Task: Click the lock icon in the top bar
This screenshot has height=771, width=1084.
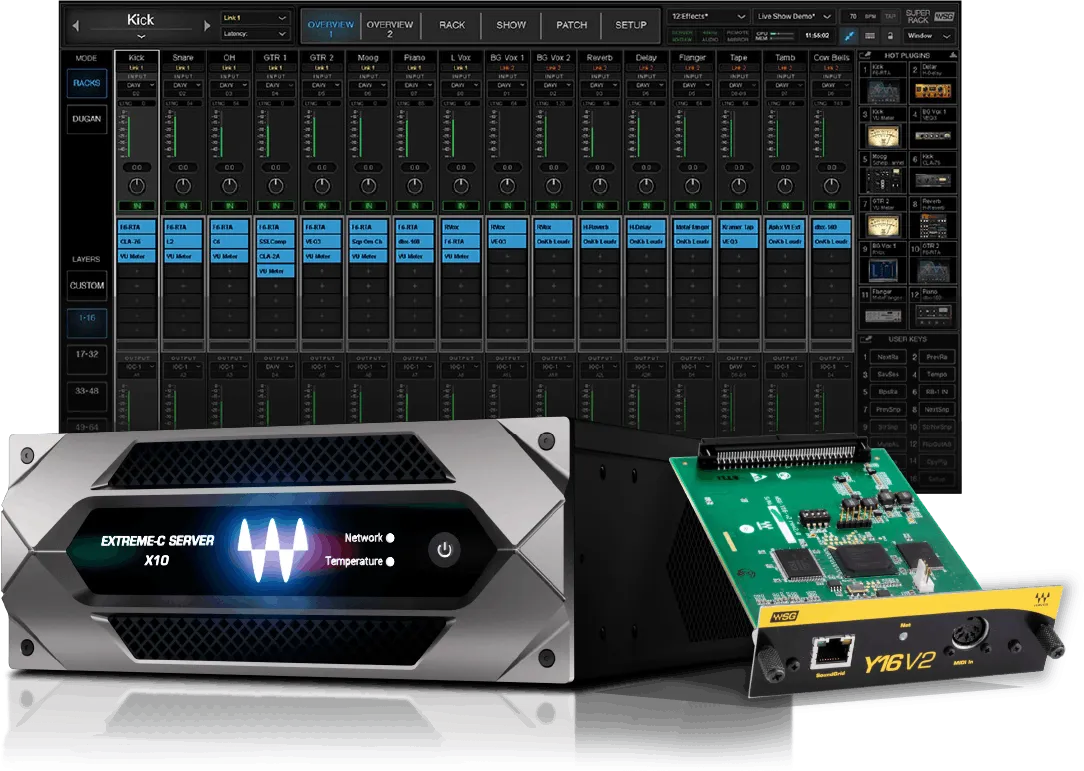Action: point(890,36)
